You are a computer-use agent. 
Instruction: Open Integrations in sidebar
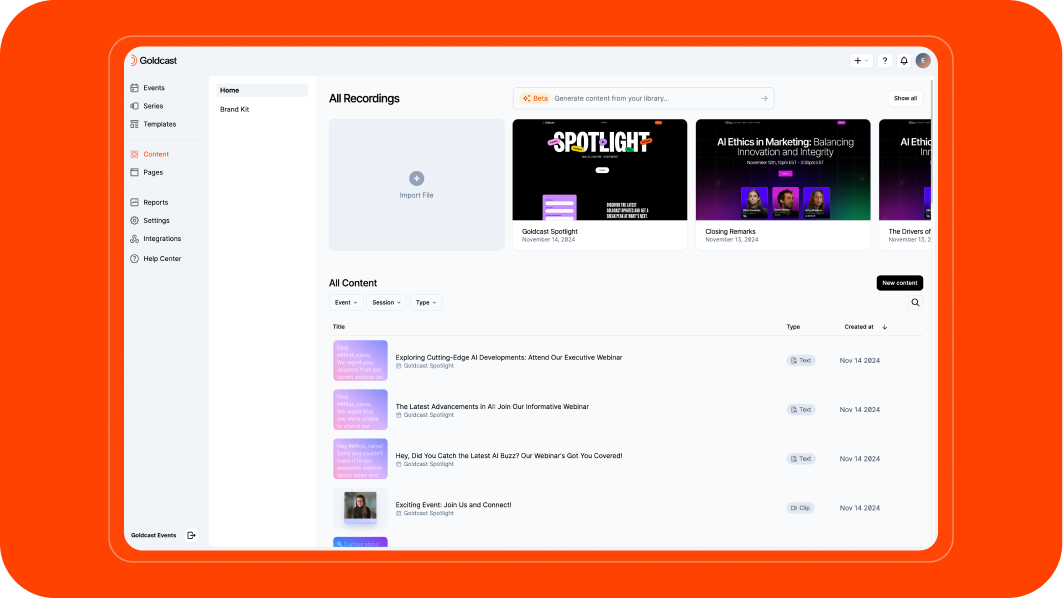pyautogui.click(x=161, y=239)
